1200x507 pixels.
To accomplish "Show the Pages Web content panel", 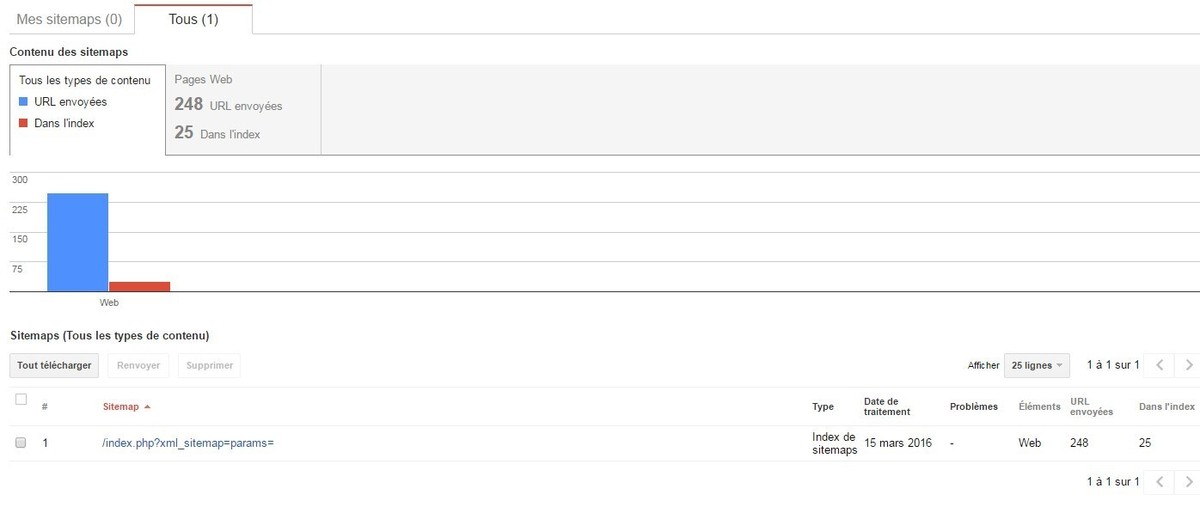I will coord(243,110).
